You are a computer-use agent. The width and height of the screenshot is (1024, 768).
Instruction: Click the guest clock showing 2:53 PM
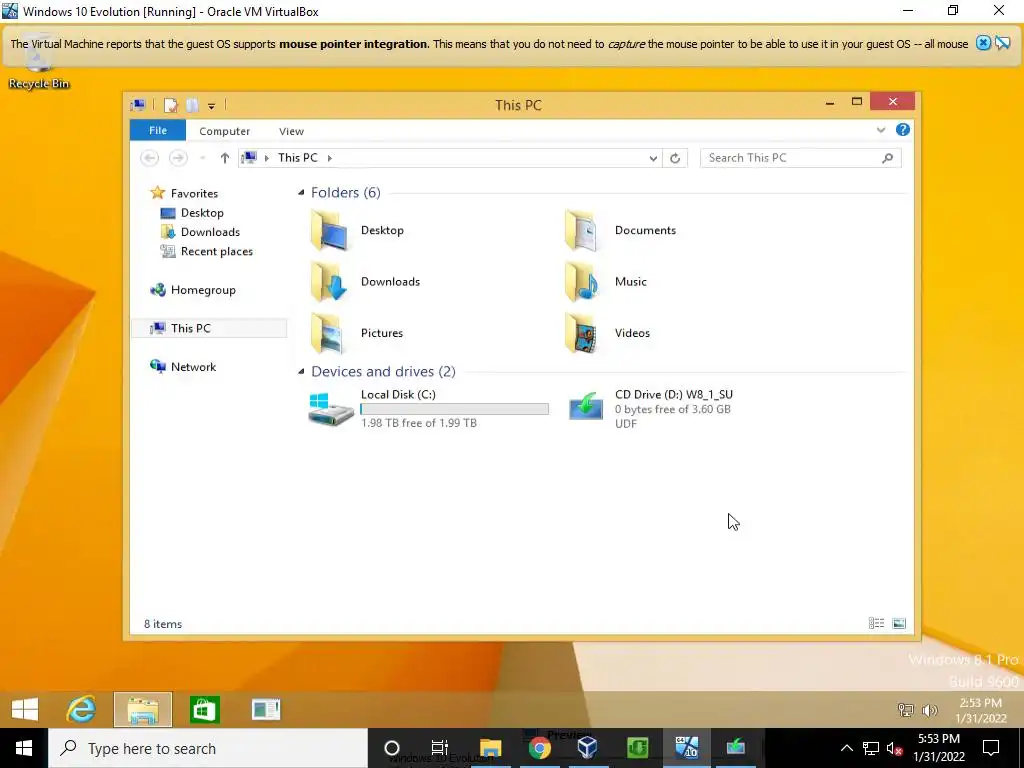(980, 711)
